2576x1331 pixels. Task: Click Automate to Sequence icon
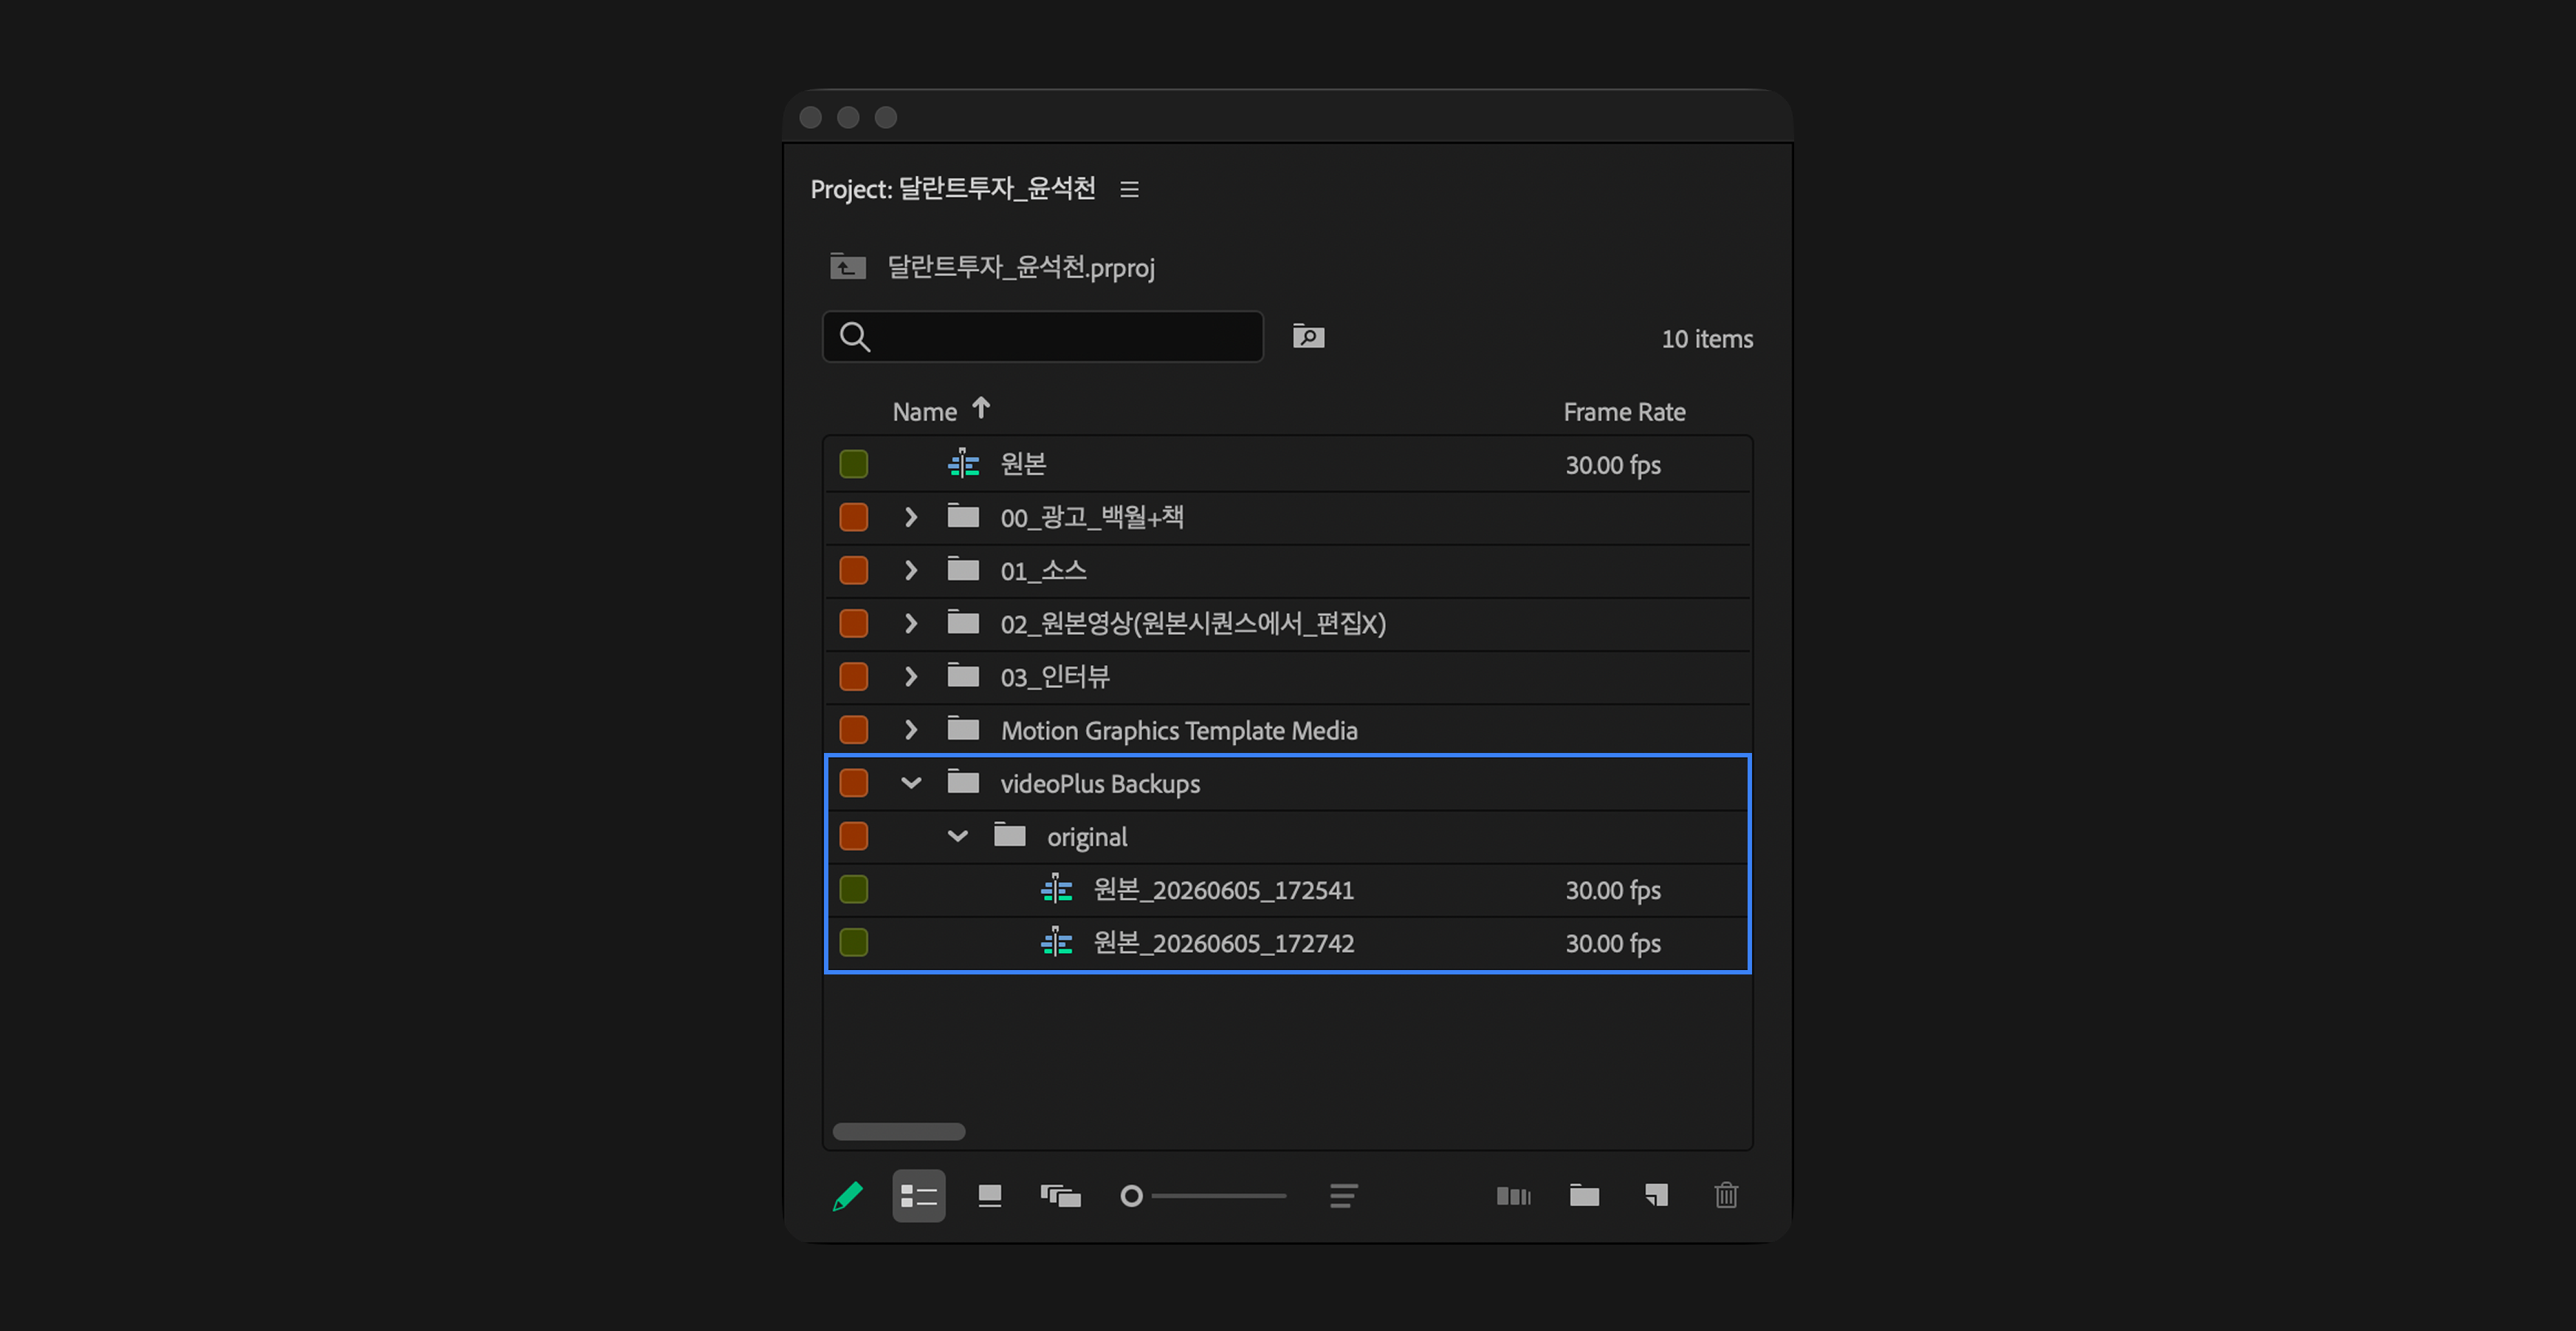(1513, 1196)
